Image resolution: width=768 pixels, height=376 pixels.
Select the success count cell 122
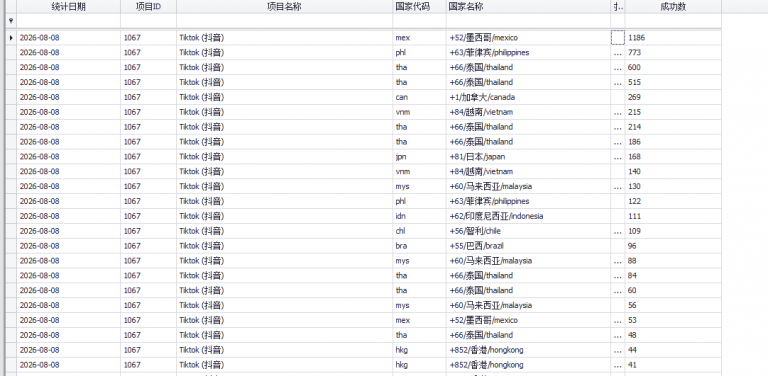tap(673, 201)
